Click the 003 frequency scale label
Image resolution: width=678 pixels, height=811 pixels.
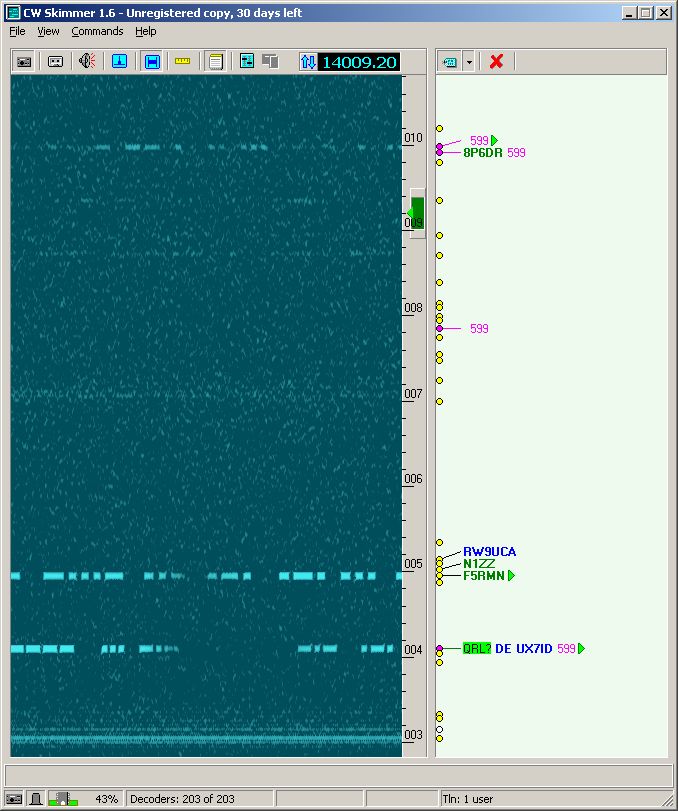pos(413,735)
